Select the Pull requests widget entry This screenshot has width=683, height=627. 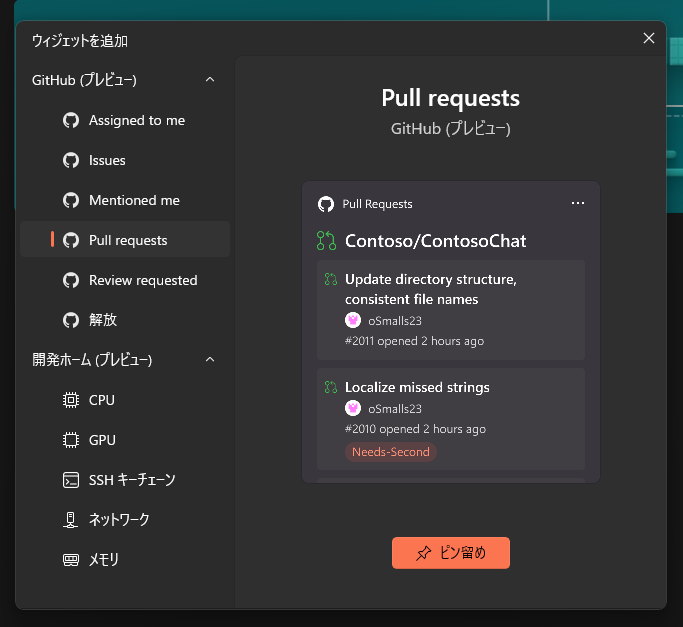click(125, 240)
